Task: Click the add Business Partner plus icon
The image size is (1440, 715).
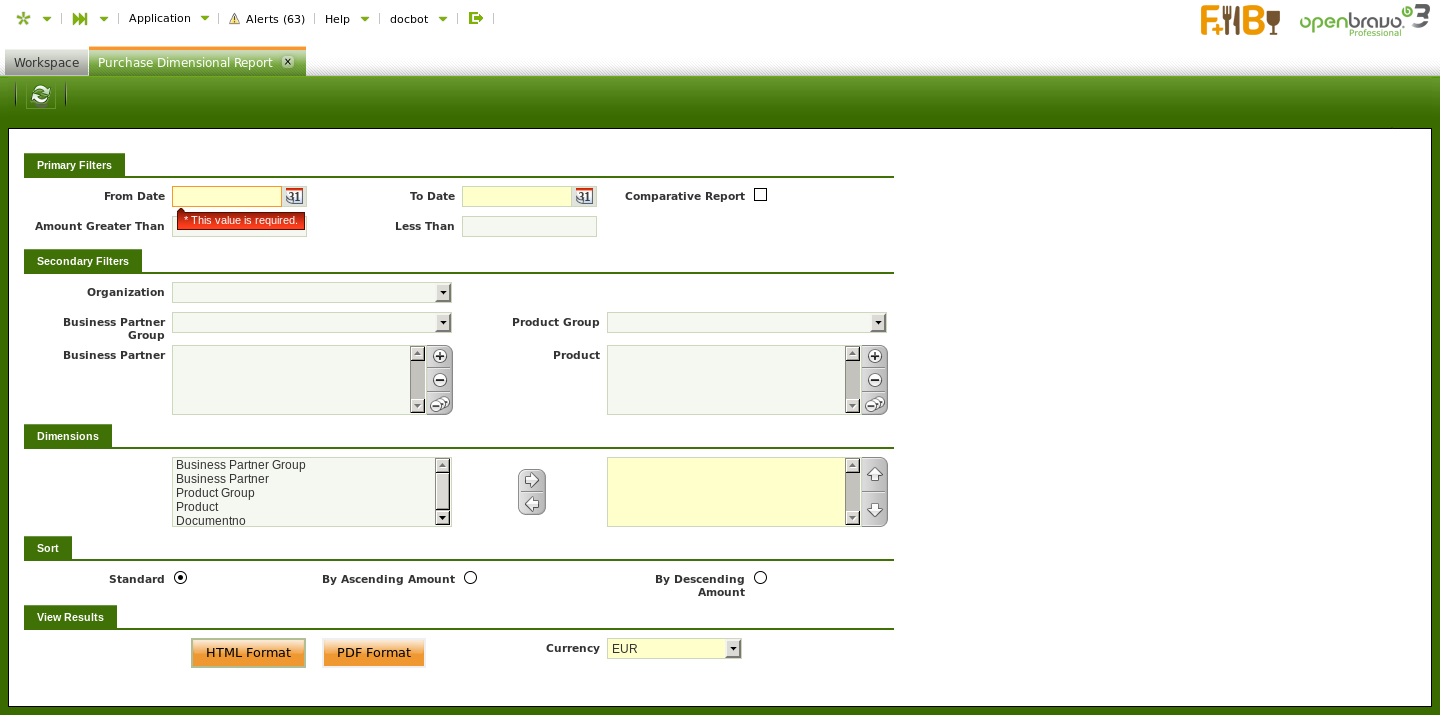Action: (x=440, y=356)
